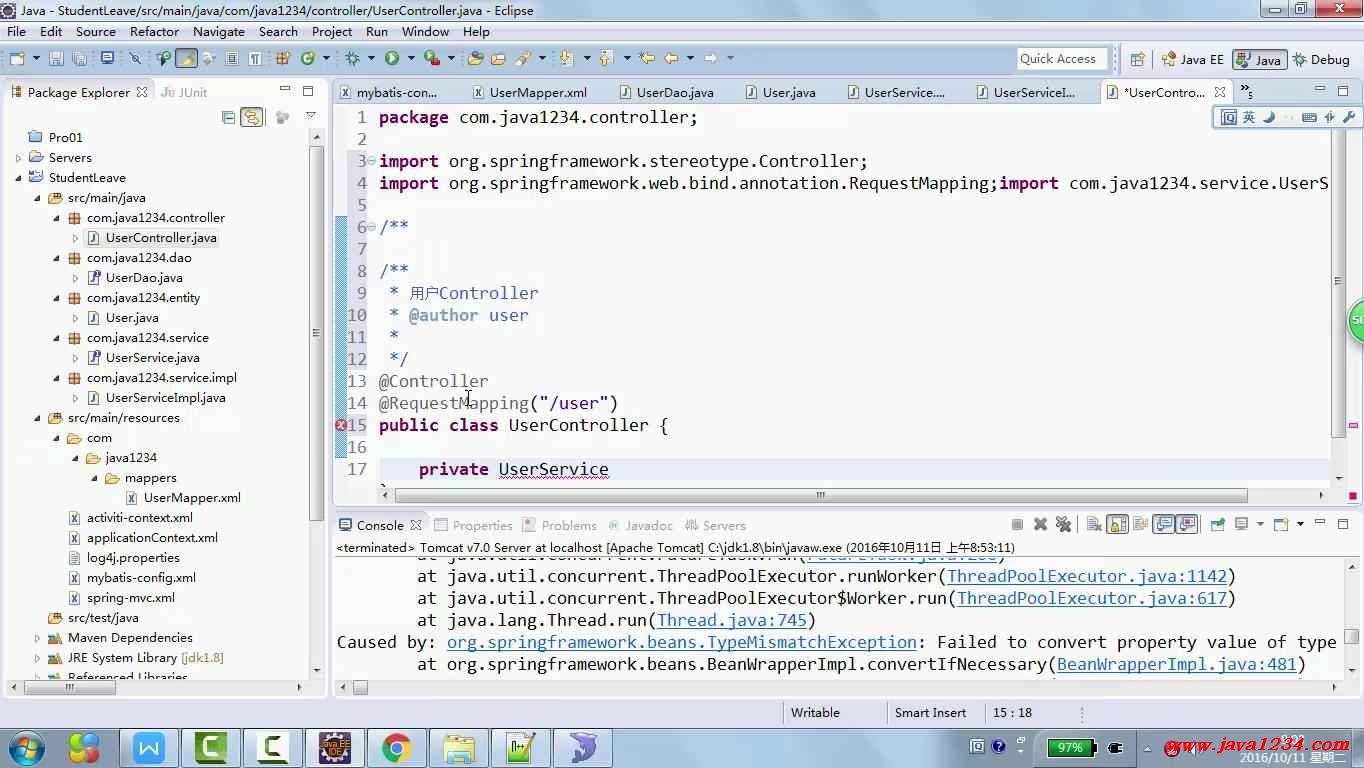Expand the Servers project node
This screenshot has width=1364, height=768.
click(18, 158)
